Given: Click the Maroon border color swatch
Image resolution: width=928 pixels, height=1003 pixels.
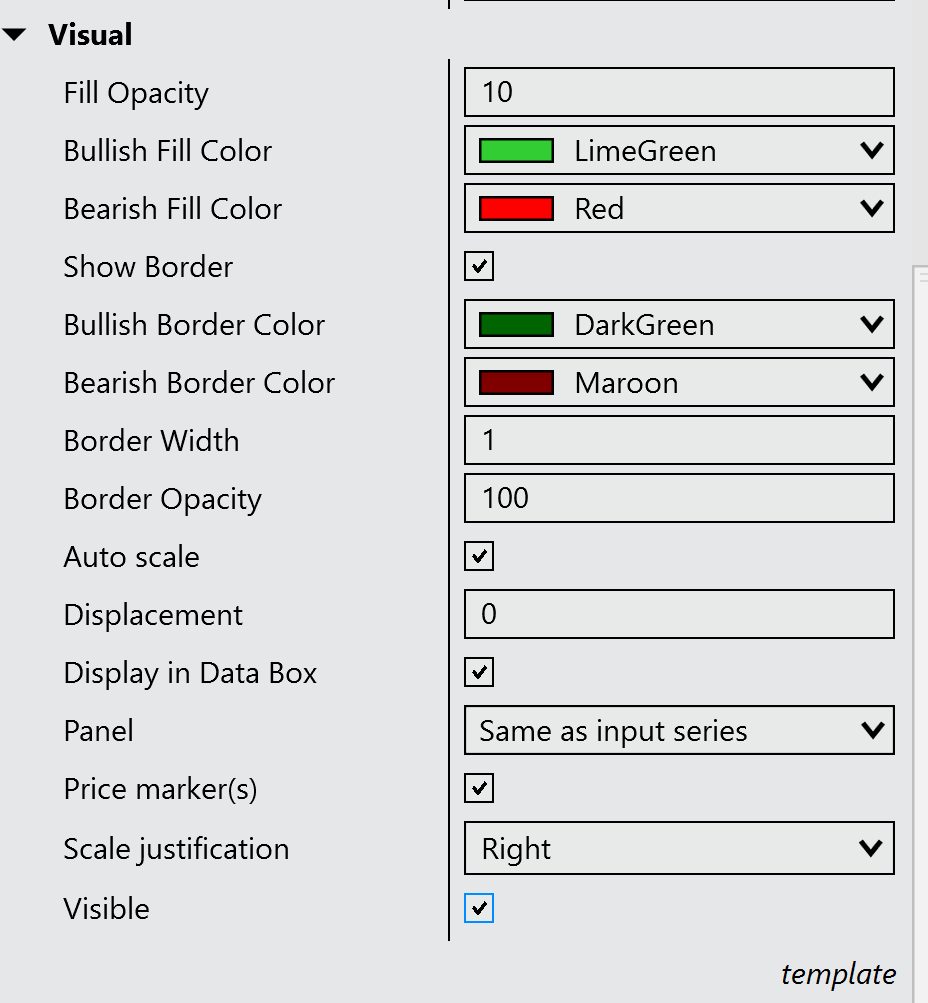Looking at the screenshot, I should tap(516, 383).
